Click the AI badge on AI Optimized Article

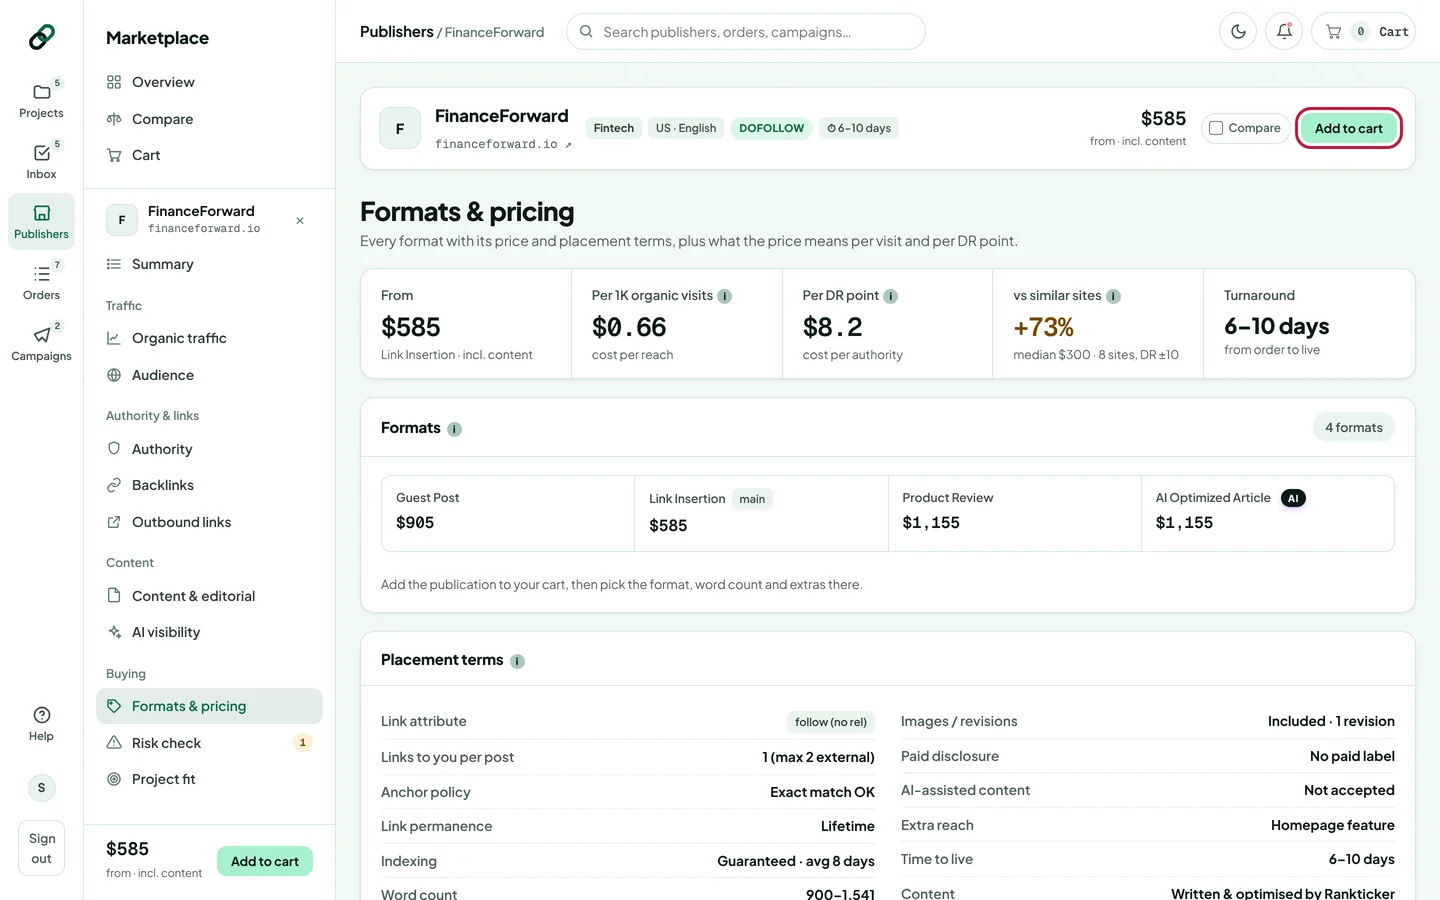point(1293,498)
